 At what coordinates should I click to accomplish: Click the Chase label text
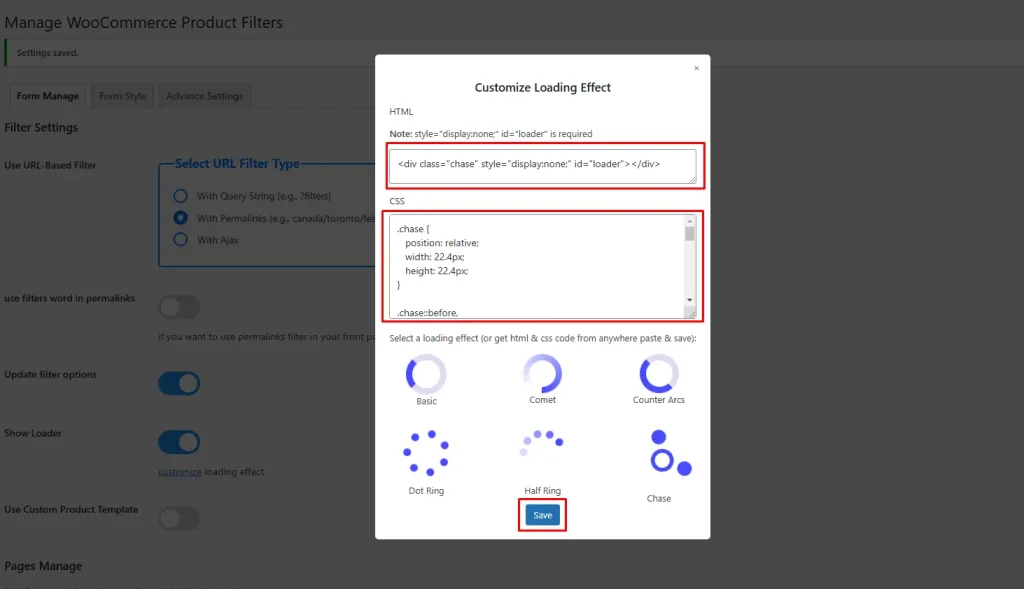pyautogui.click(x=658, y=498)
